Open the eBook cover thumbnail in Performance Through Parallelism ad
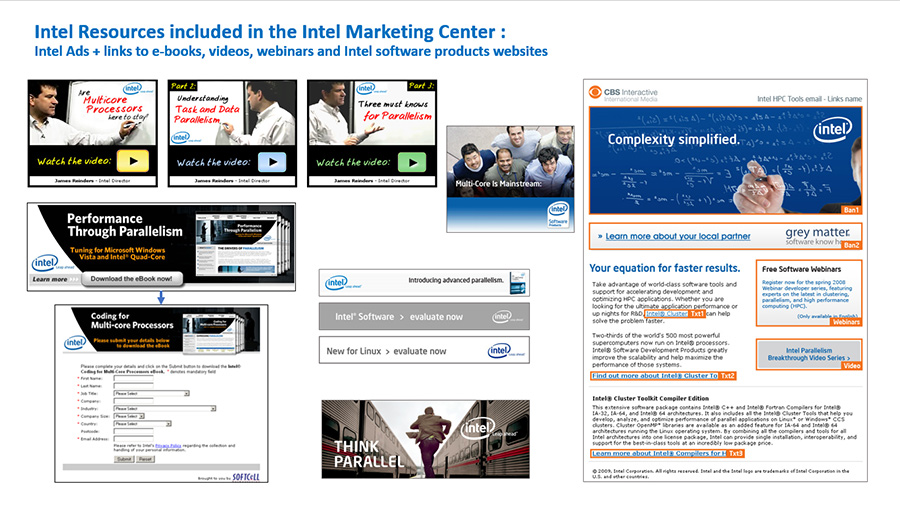 (x=241, y=246)
